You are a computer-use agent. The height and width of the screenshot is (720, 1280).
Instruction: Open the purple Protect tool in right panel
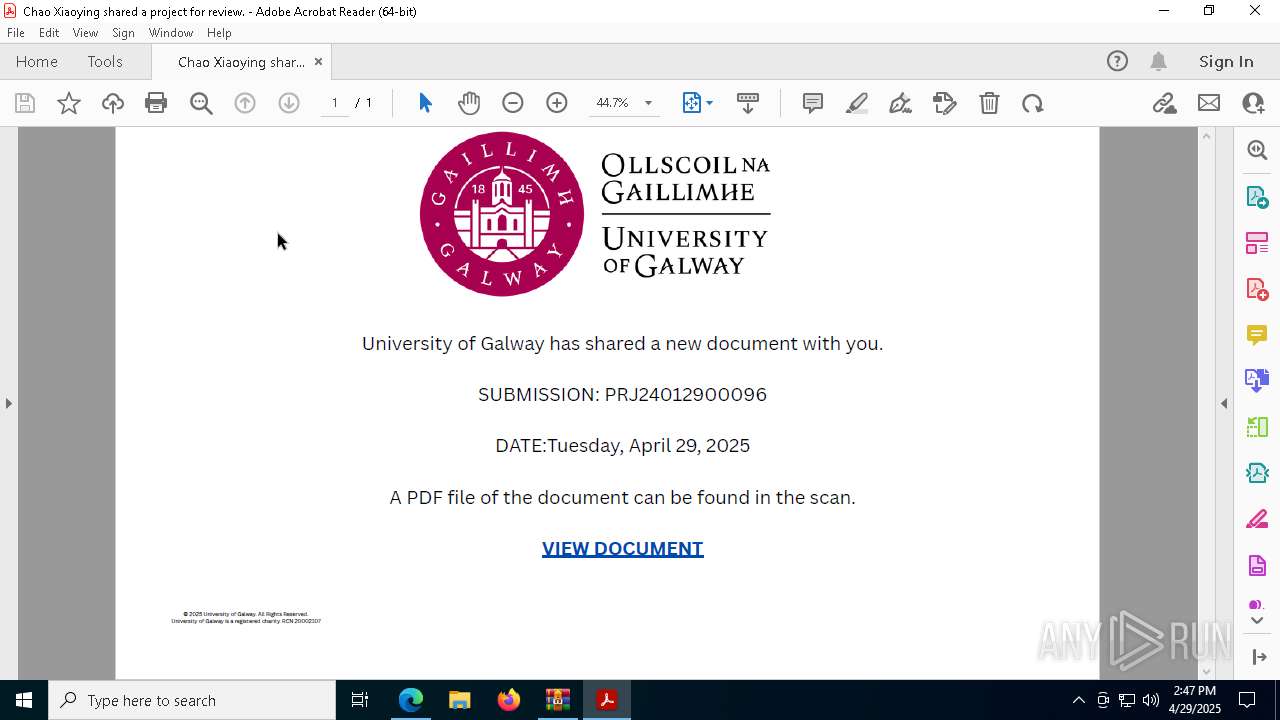point(1257,565)
